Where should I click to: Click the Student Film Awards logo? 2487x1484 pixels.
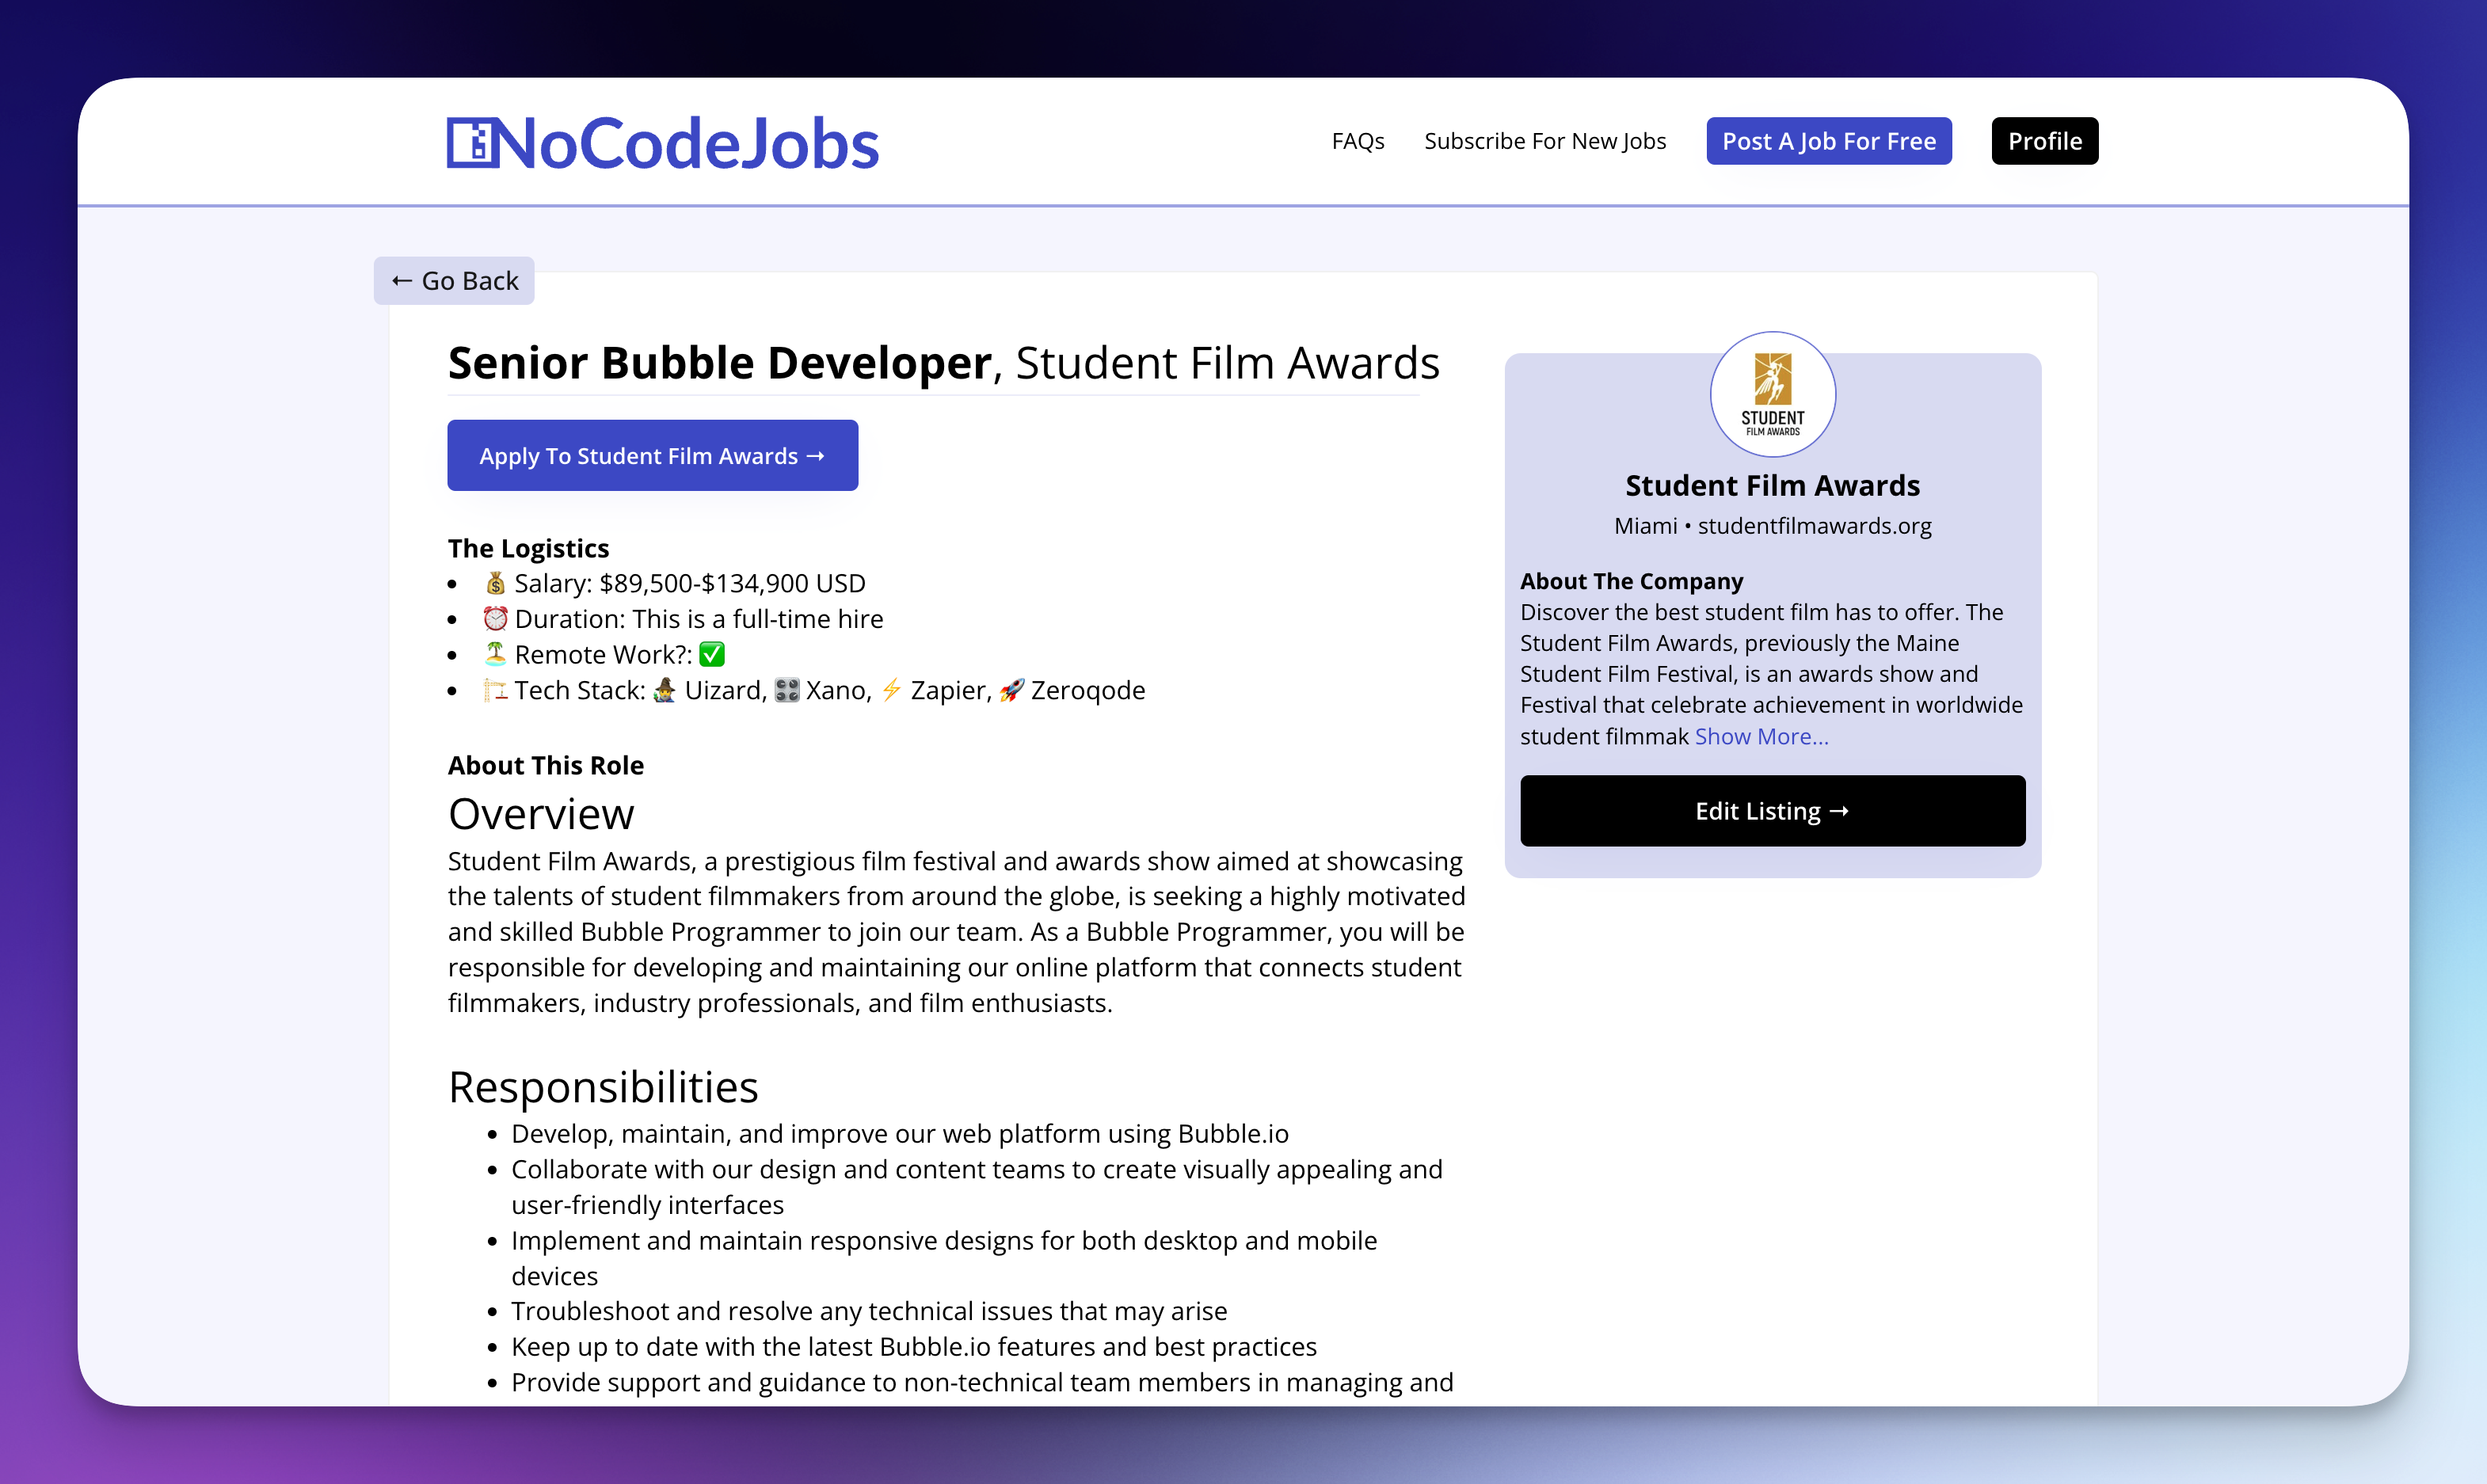pyautogui.click(x=1772, y=394)
